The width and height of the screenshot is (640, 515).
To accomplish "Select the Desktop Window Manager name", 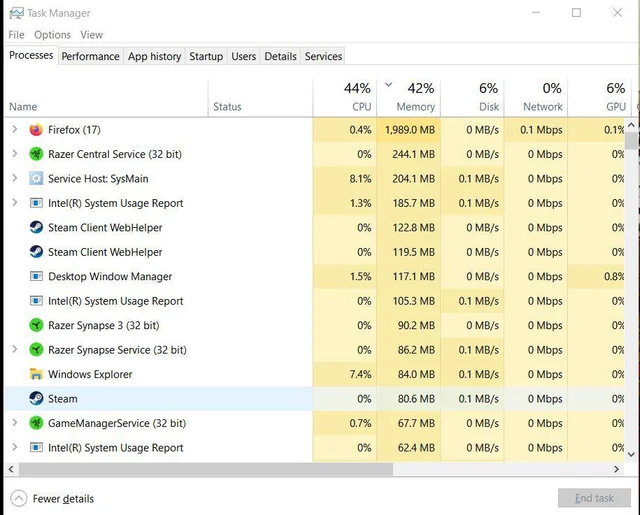I will point(110,276).
